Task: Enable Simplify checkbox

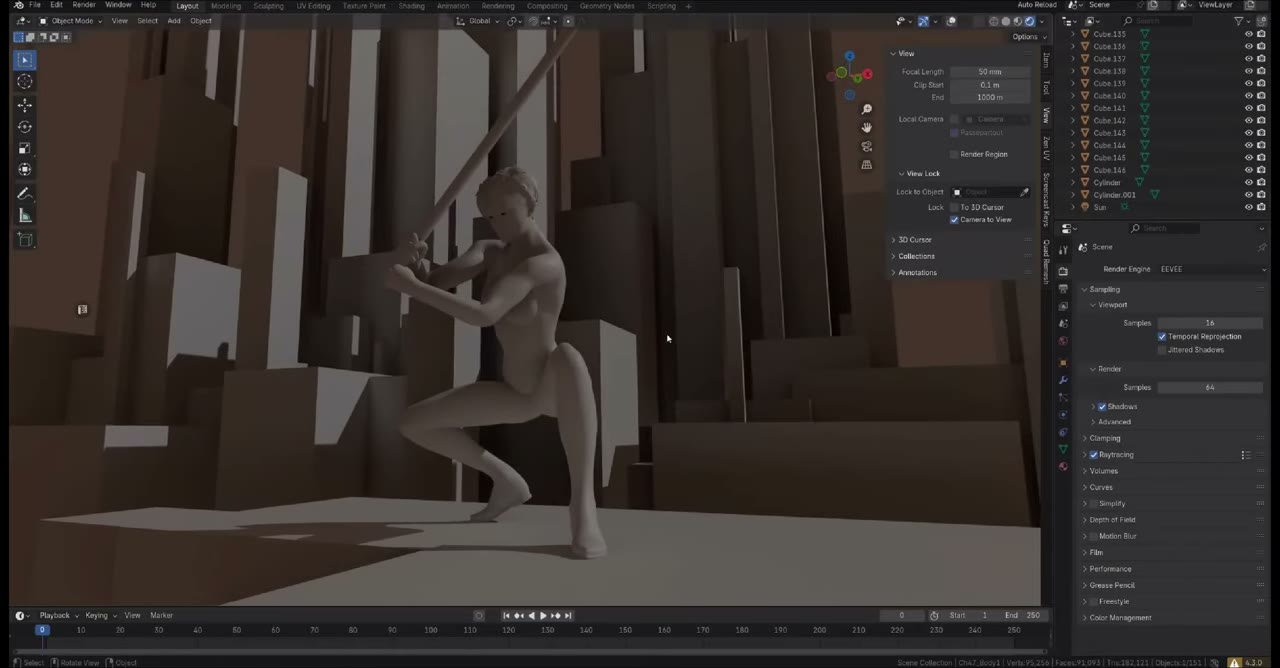Action: coord(1094,504)
